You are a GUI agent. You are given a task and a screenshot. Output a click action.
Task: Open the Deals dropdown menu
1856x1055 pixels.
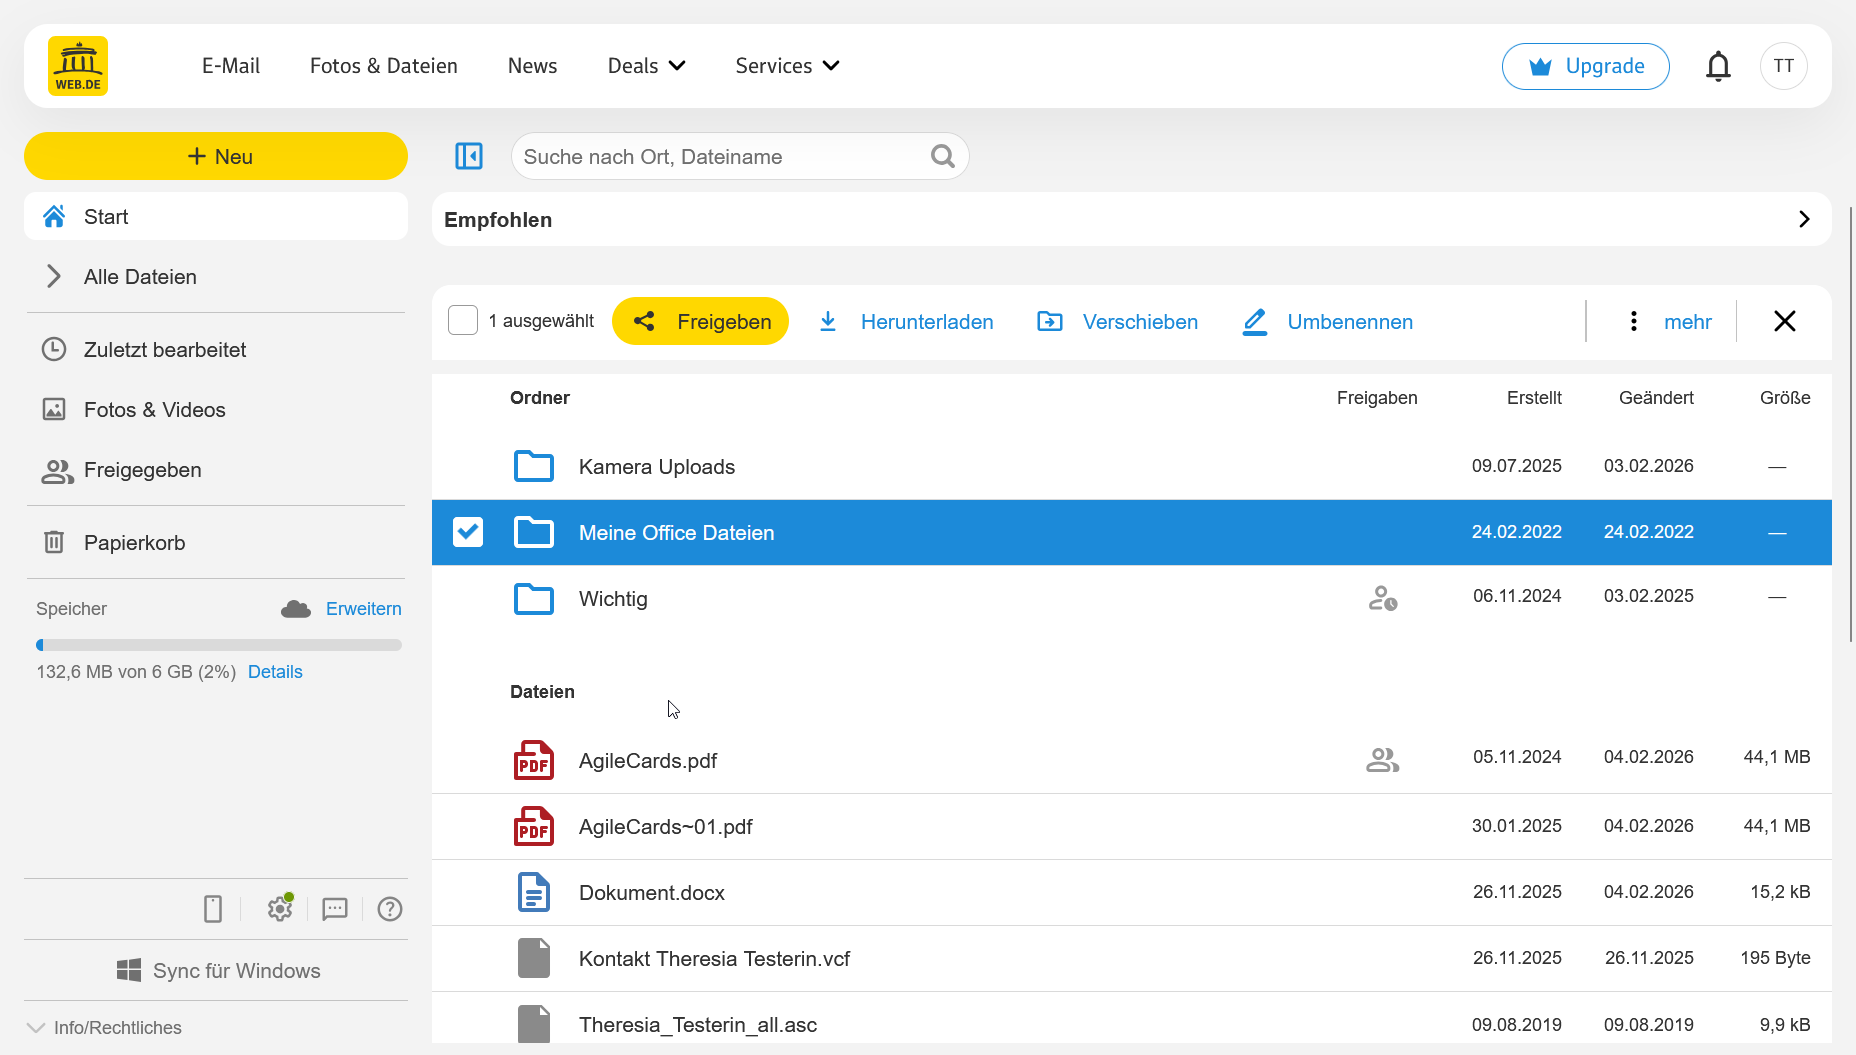click(646, 66)
